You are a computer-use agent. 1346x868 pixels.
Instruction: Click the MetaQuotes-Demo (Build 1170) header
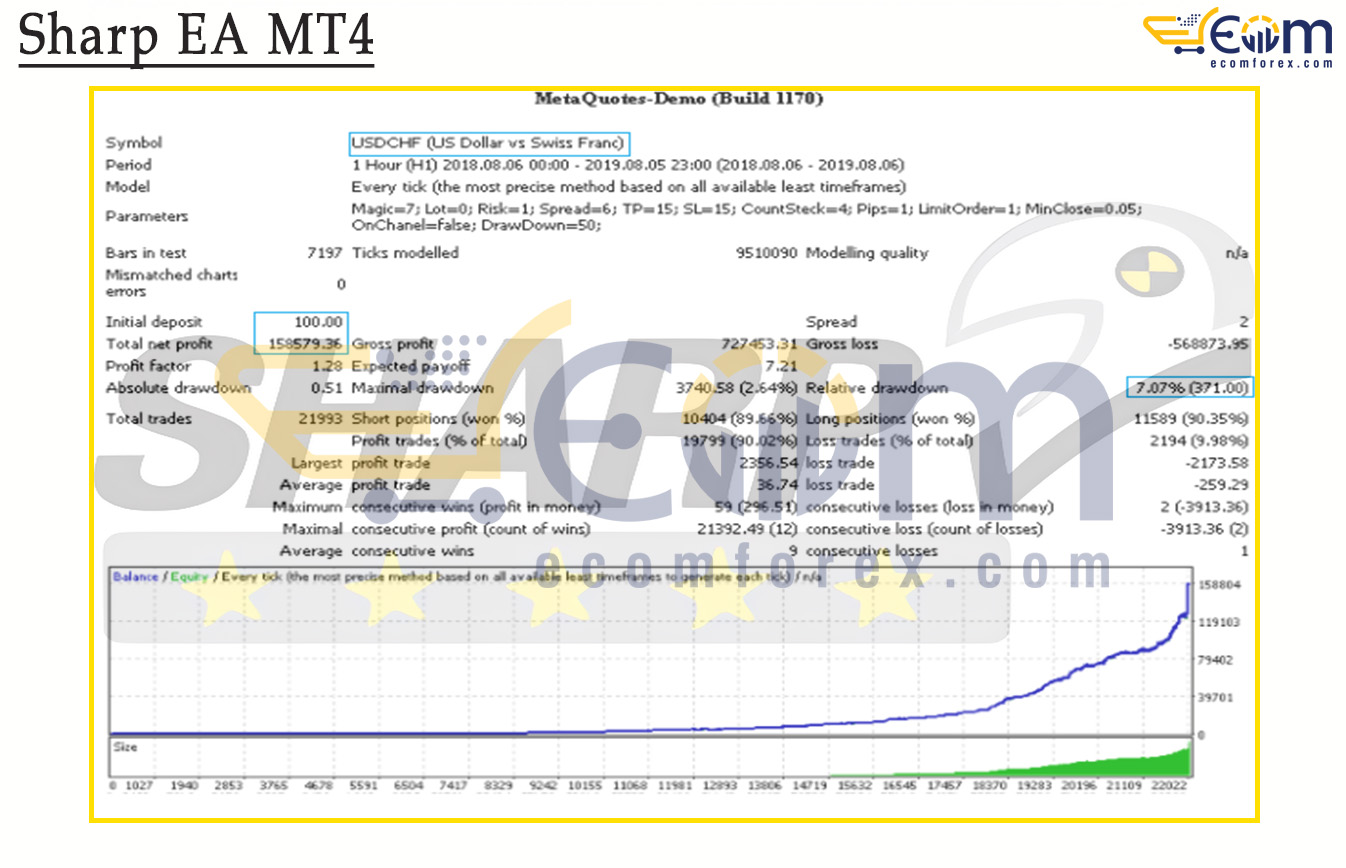pos(679,99)
